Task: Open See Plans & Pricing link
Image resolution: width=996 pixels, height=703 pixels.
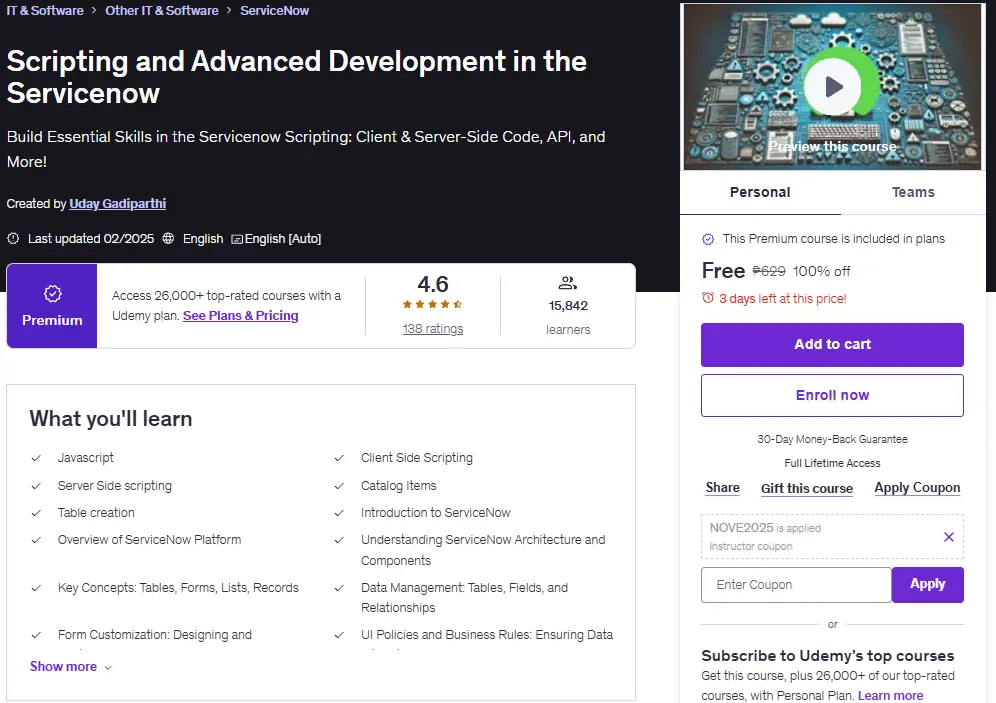Action: coord(240,316)
